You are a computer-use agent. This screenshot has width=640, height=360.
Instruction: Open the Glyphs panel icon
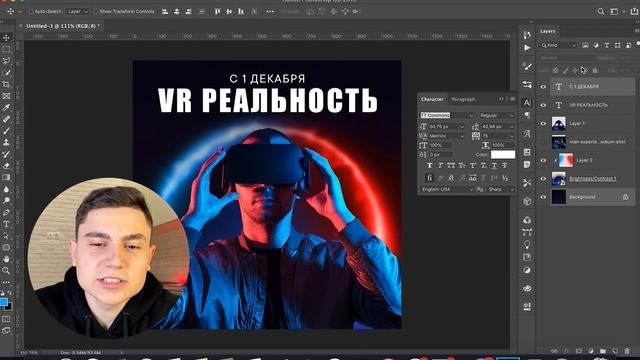pyautogui.click(x=527, y=133)
